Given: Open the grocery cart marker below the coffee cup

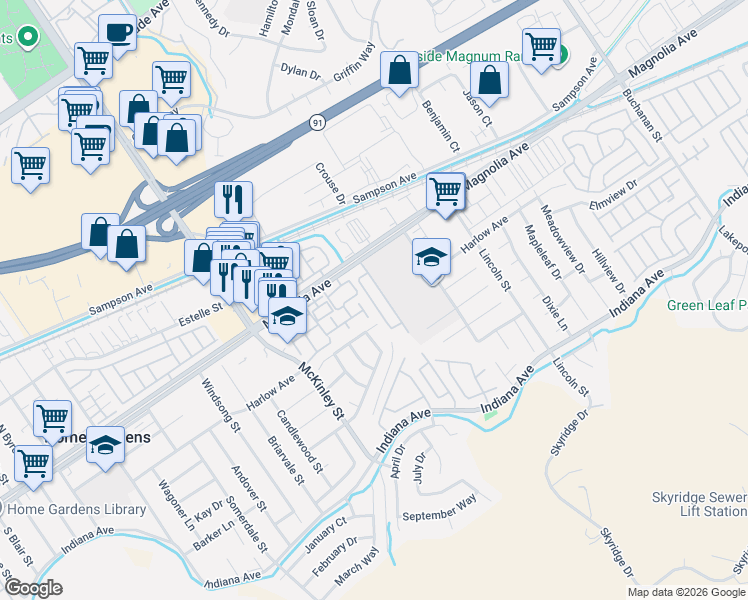Looking at the screenshot, I should [94, 62].
